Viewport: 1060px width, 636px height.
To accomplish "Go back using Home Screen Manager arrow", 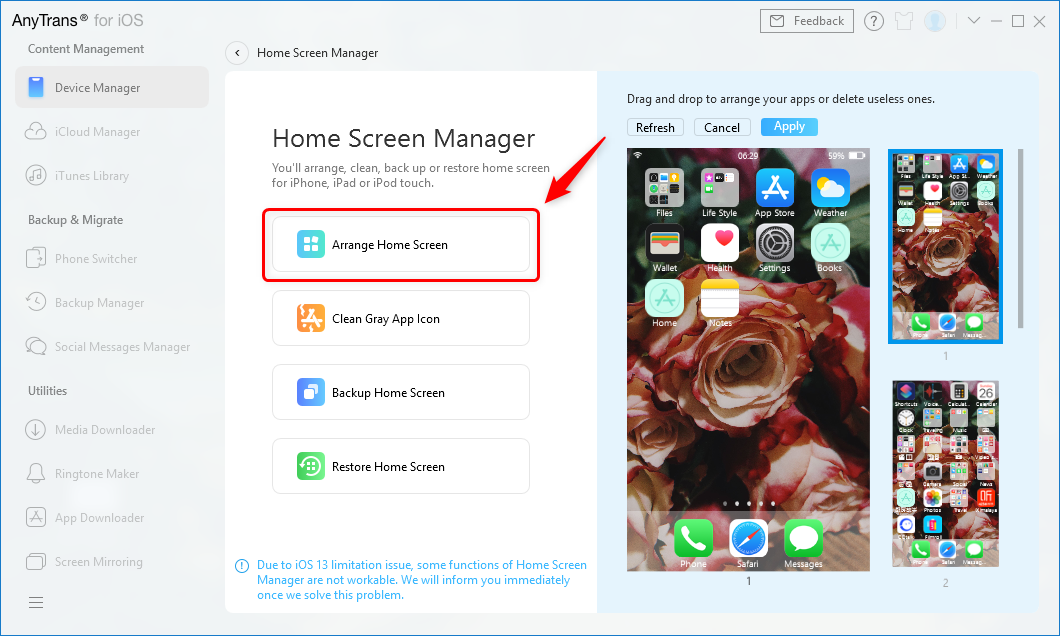I will click(x=237, y=53).
